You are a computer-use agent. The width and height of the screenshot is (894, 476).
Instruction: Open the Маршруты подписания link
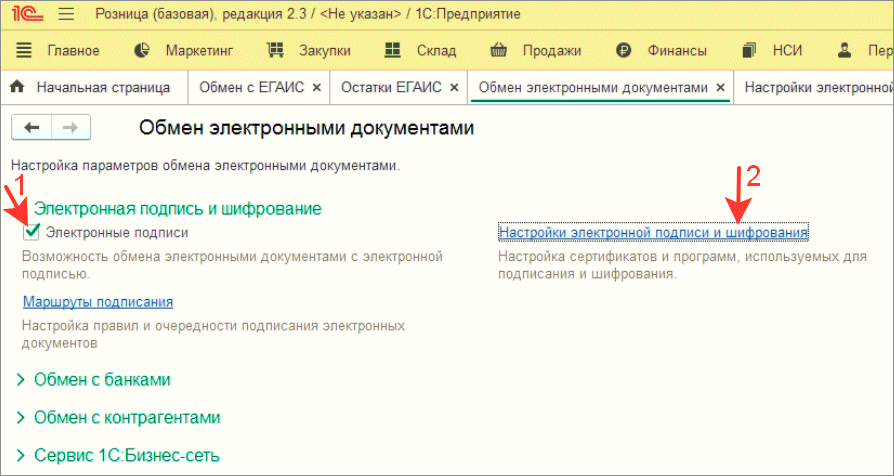[98, 302]
